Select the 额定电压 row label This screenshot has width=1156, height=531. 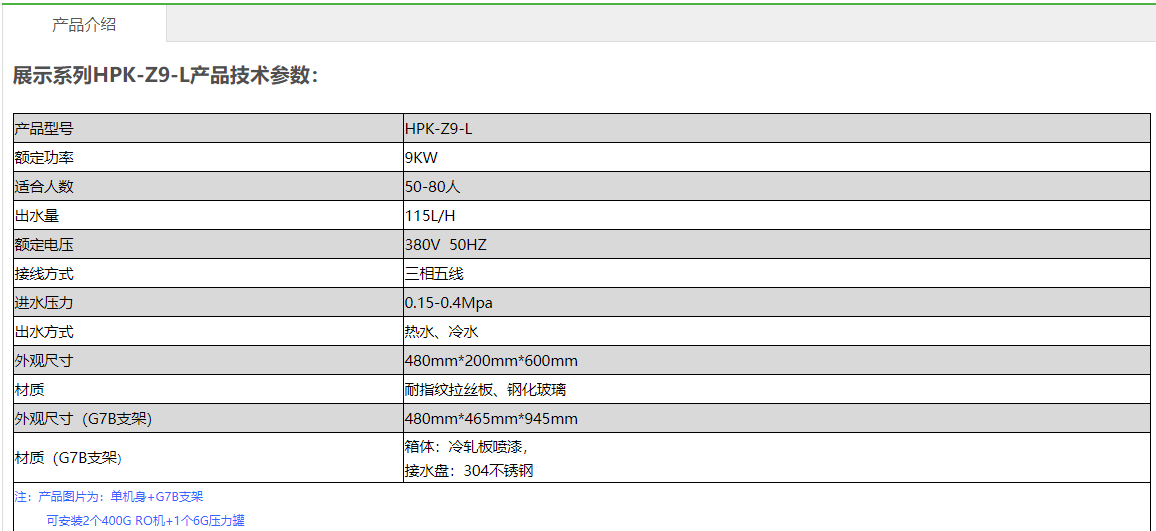click(44, 244)
